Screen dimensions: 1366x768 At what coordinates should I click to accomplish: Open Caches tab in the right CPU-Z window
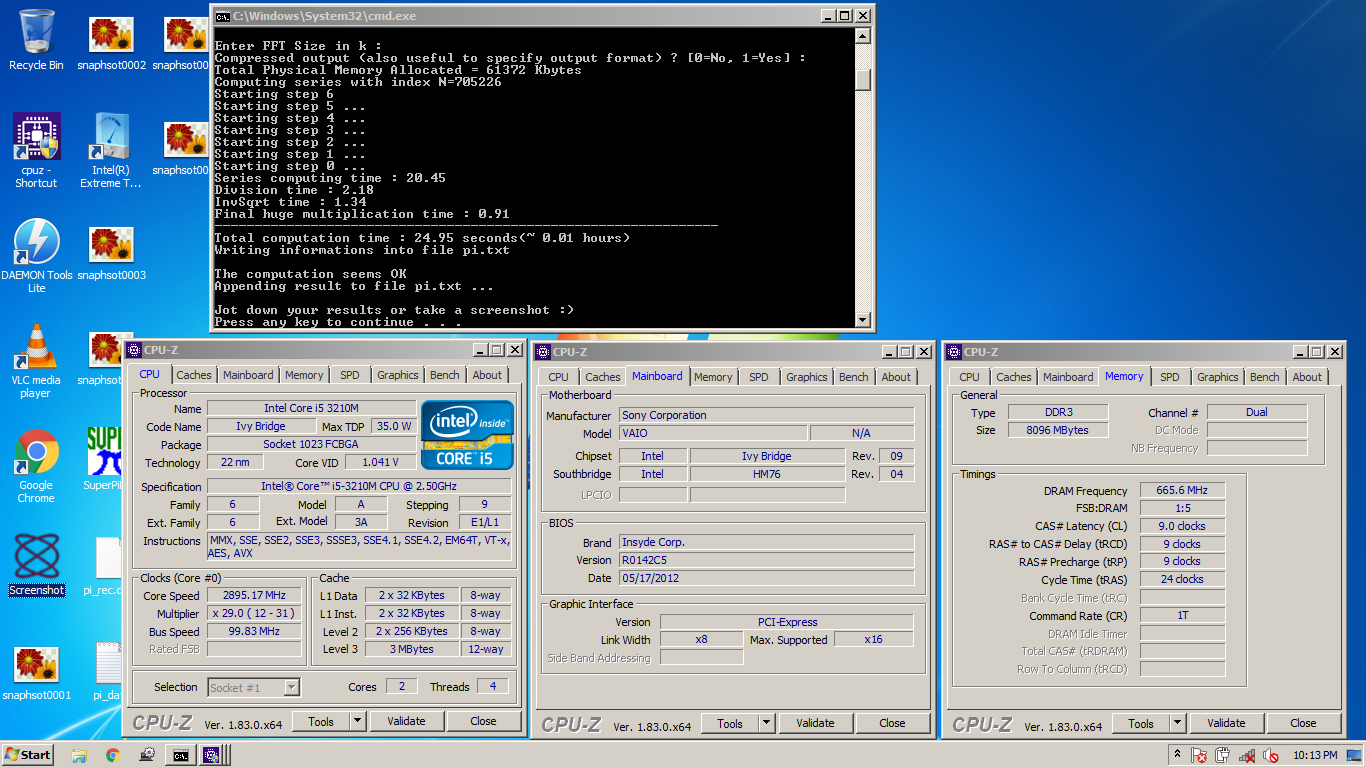point(1013,377)
